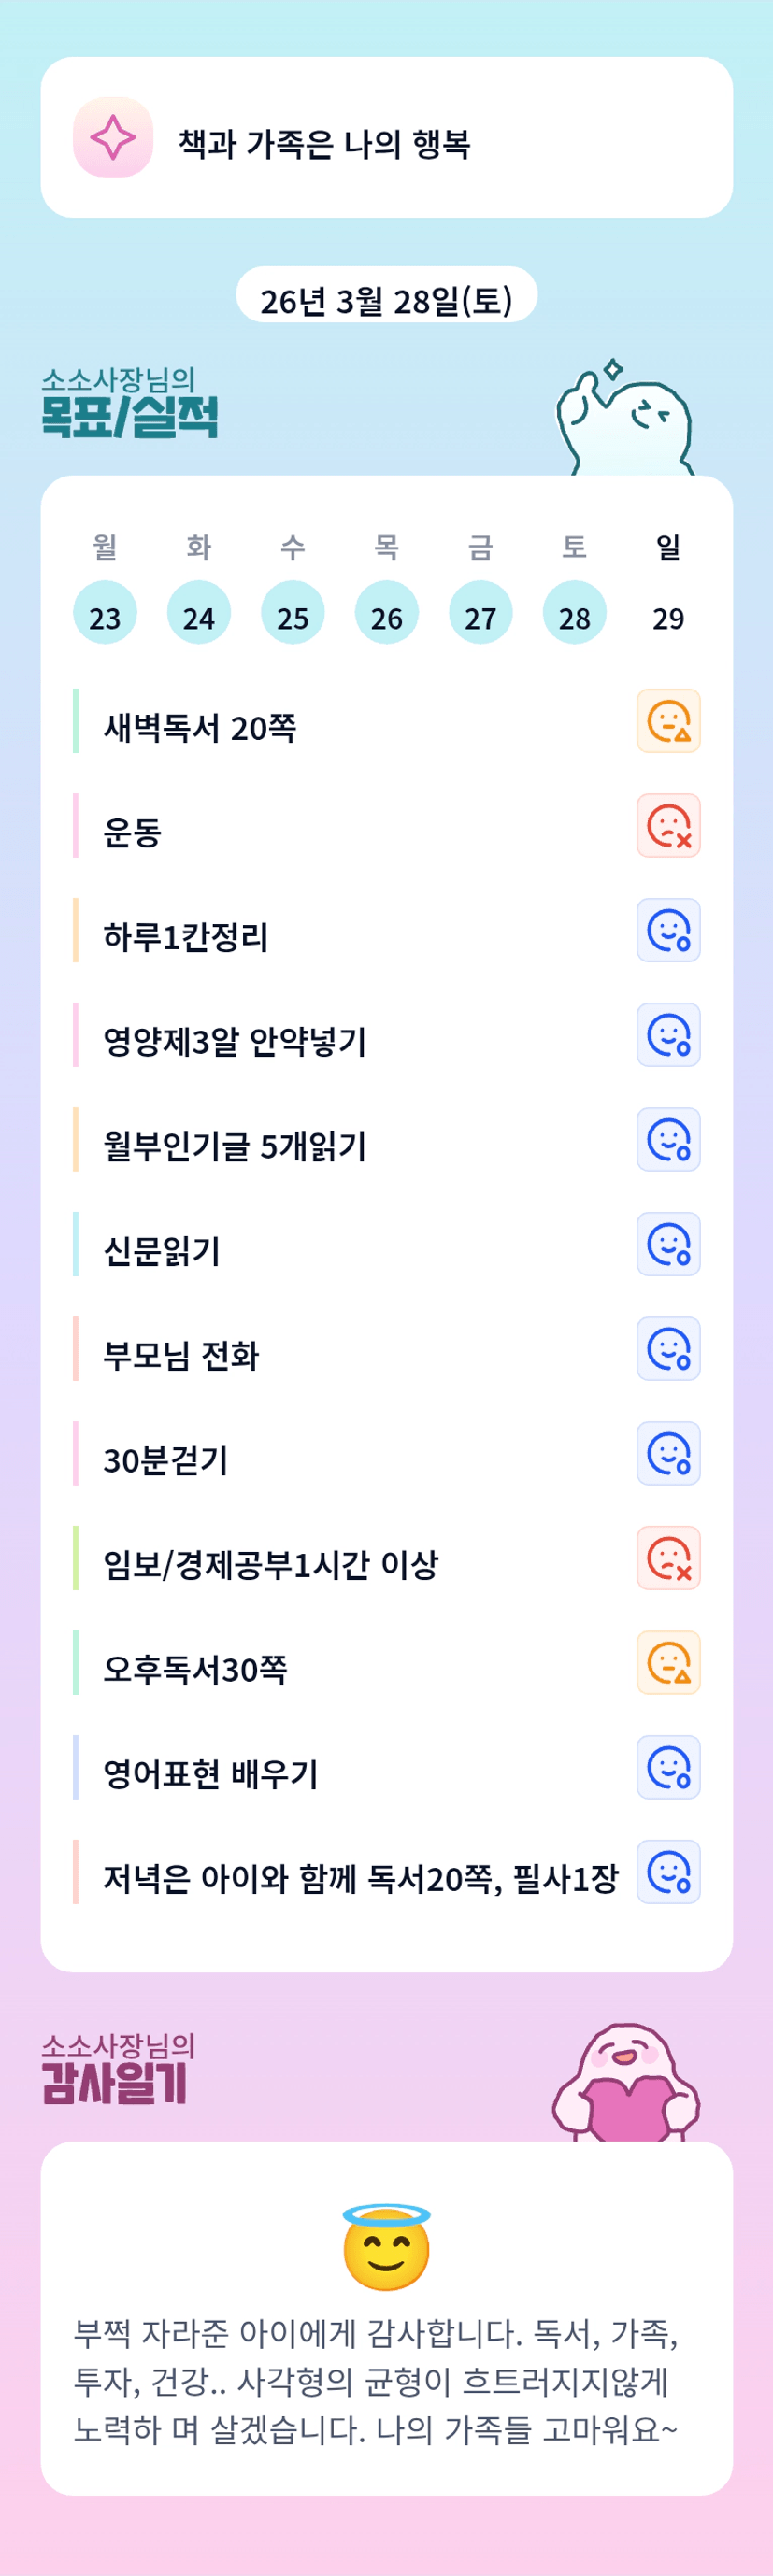This screenshot has height=2576, width=773.
Task: Click the gratitude diary text starting 부쩍 자라준
Action: click(x=376, y=2381)
